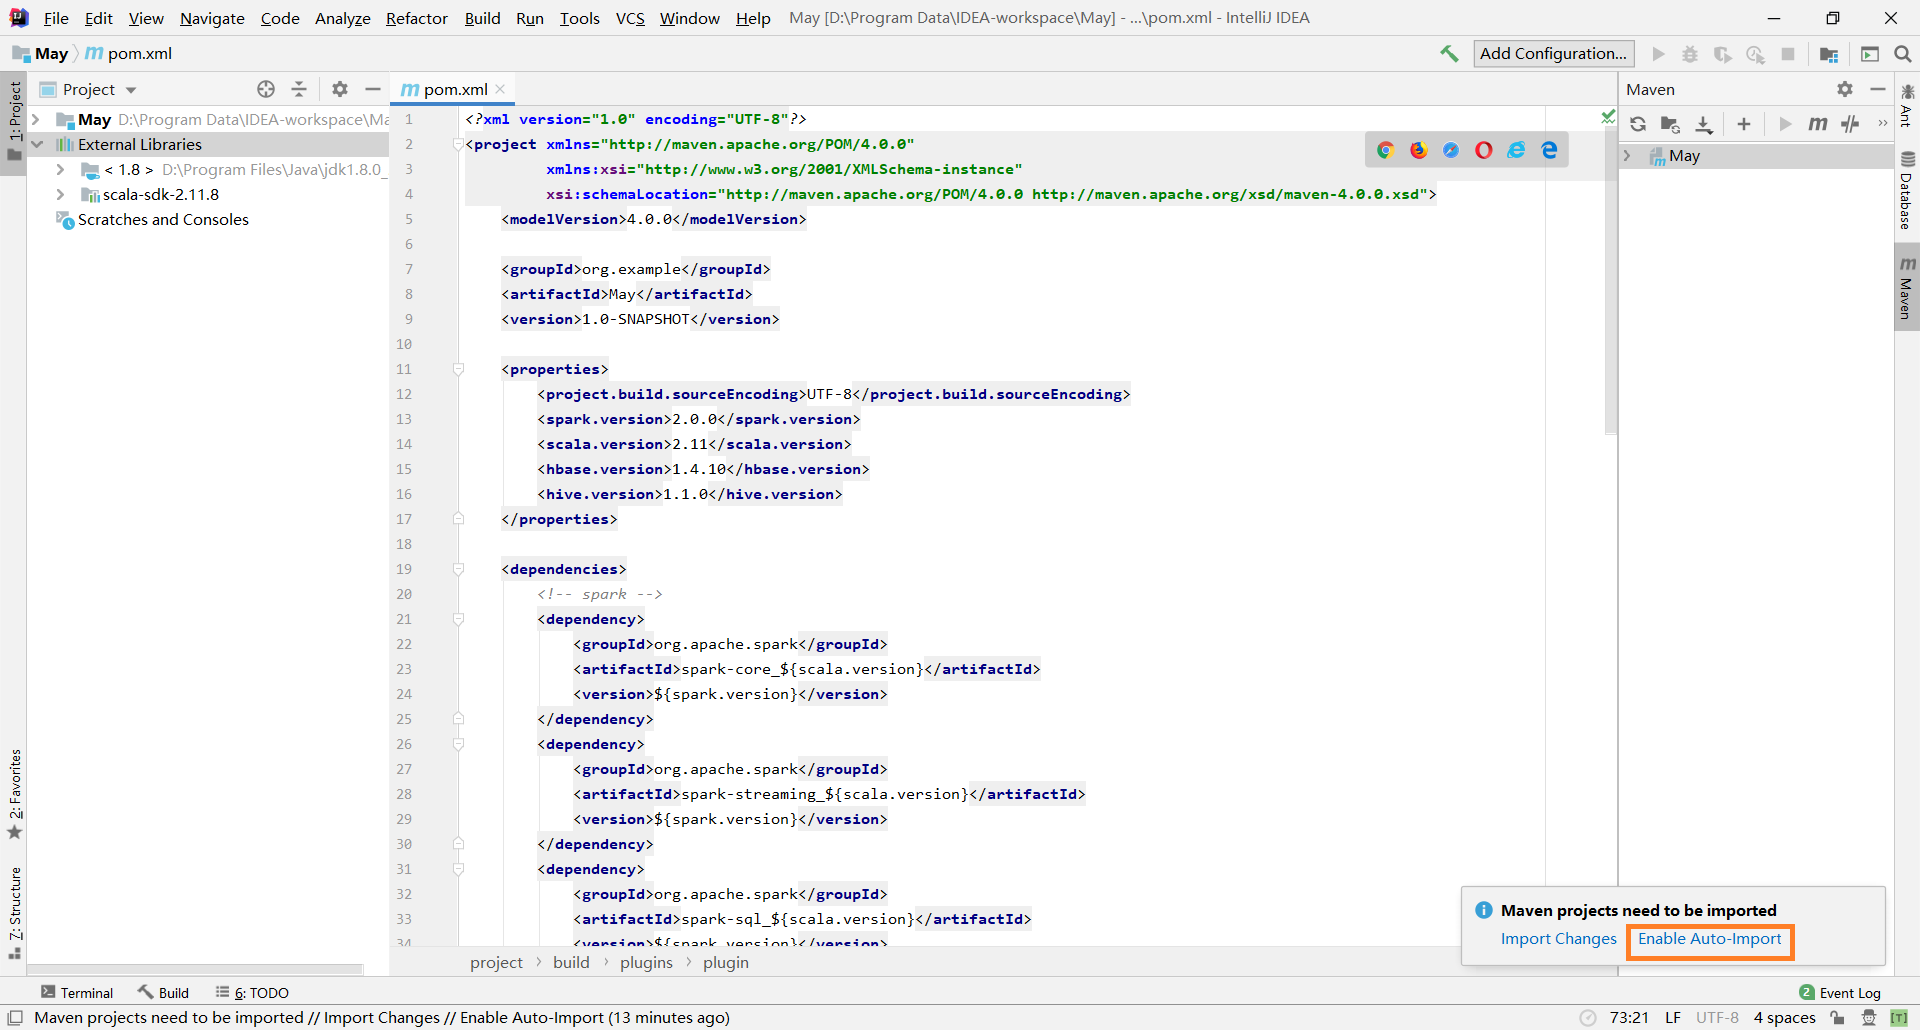Viewport: 1920px width, 1030px height.
Task: Hide the Project tool window
Action: click(373, 89)
